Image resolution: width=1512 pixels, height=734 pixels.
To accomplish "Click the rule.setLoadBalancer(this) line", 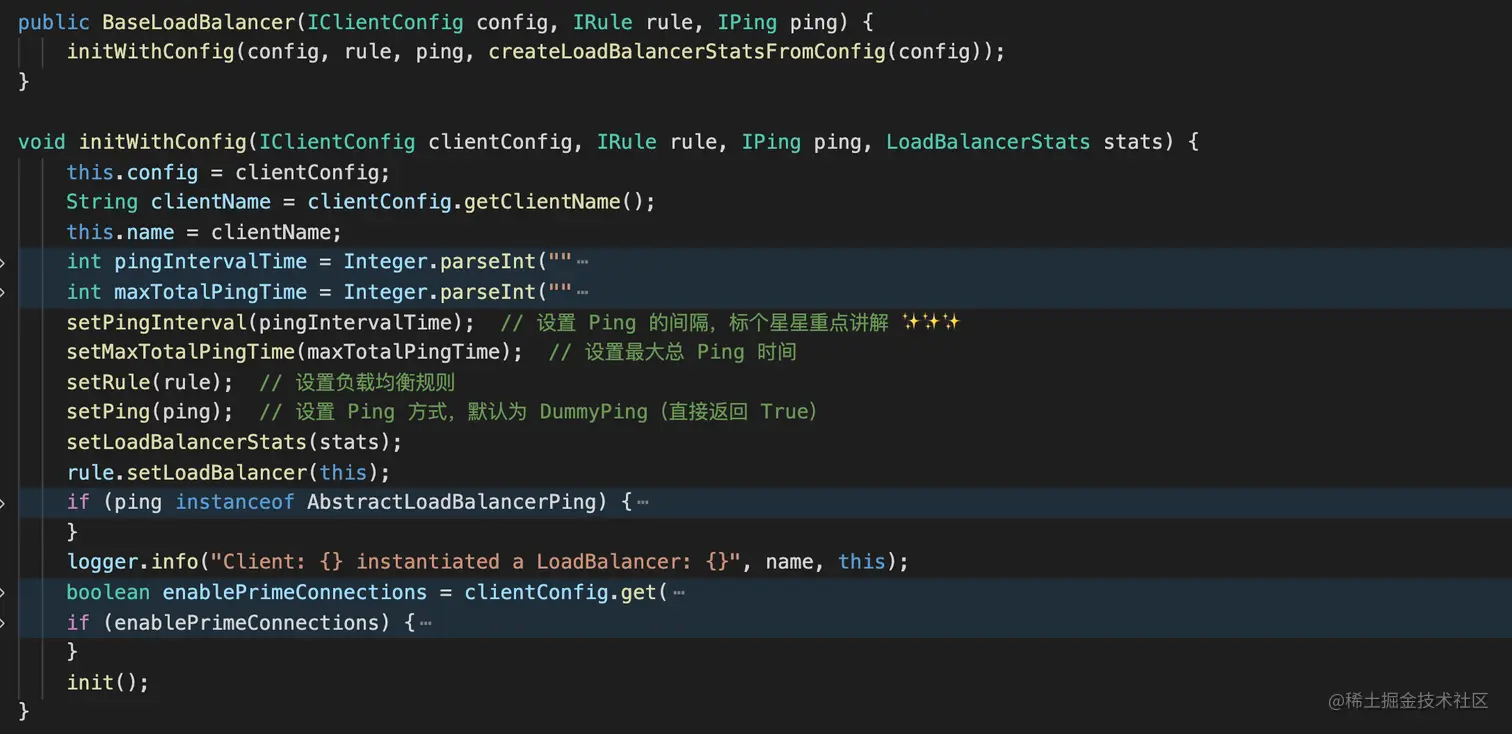I will (x=228, y=472).
